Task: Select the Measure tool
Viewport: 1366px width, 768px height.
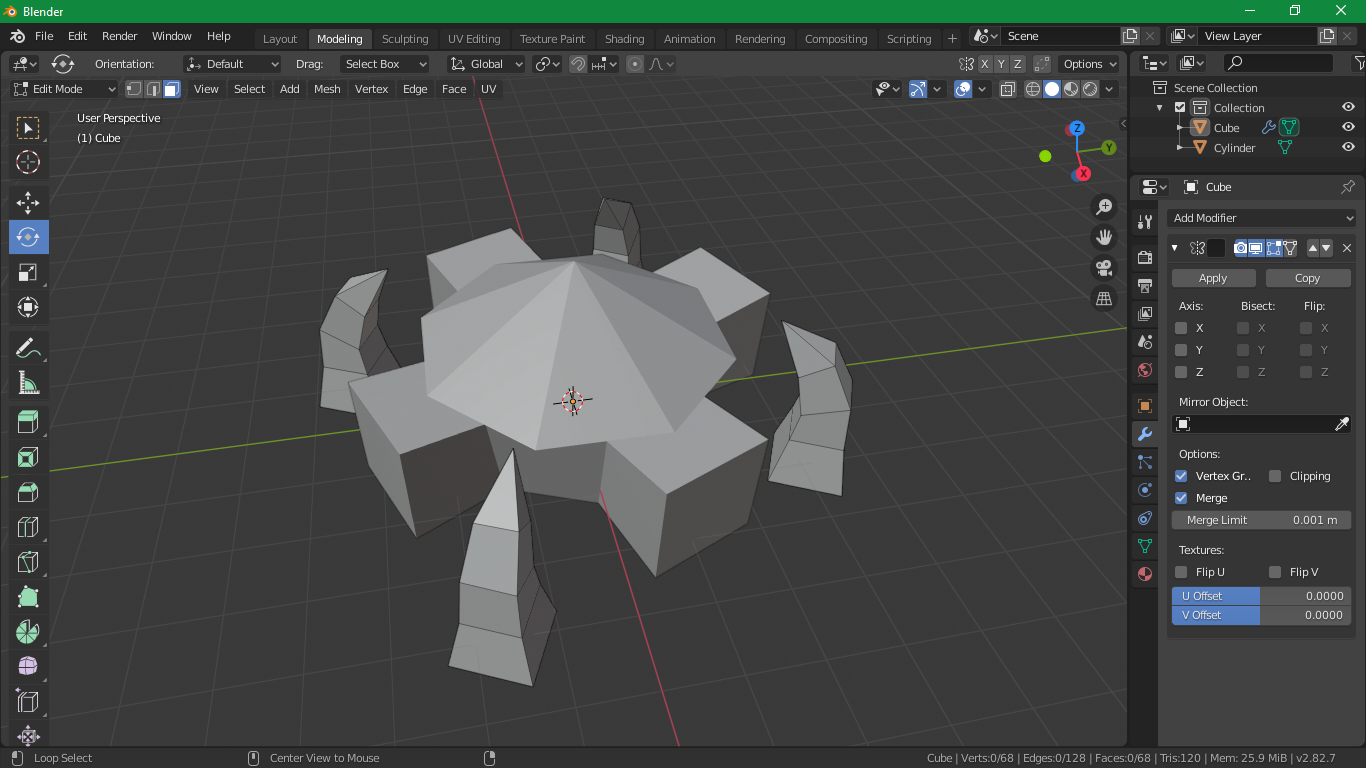Action: [28, 383]
